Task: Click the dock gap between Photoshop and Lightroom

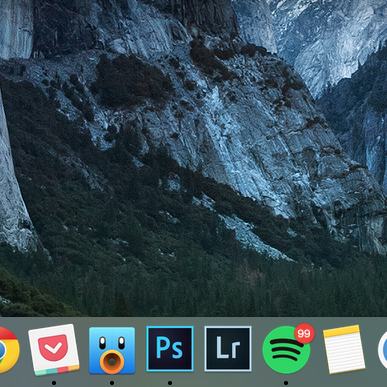Action: point(199,349)
